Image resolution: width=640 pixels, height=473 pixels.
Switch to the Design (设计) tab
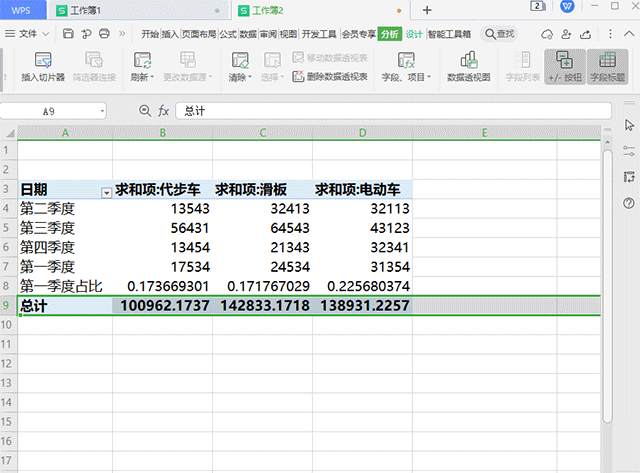point(414,34)
